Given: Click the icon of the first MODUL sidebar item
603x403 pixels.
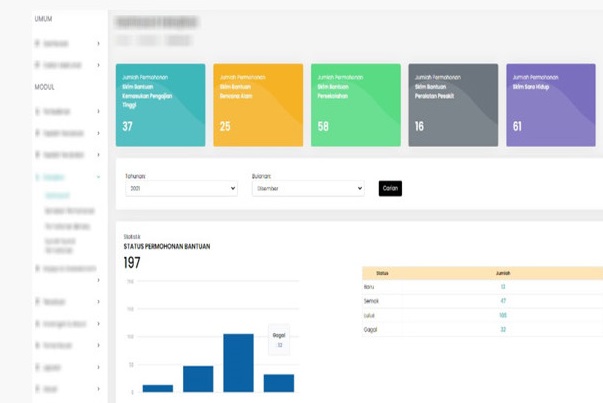Looking at the screenshot, I should 37,110.
